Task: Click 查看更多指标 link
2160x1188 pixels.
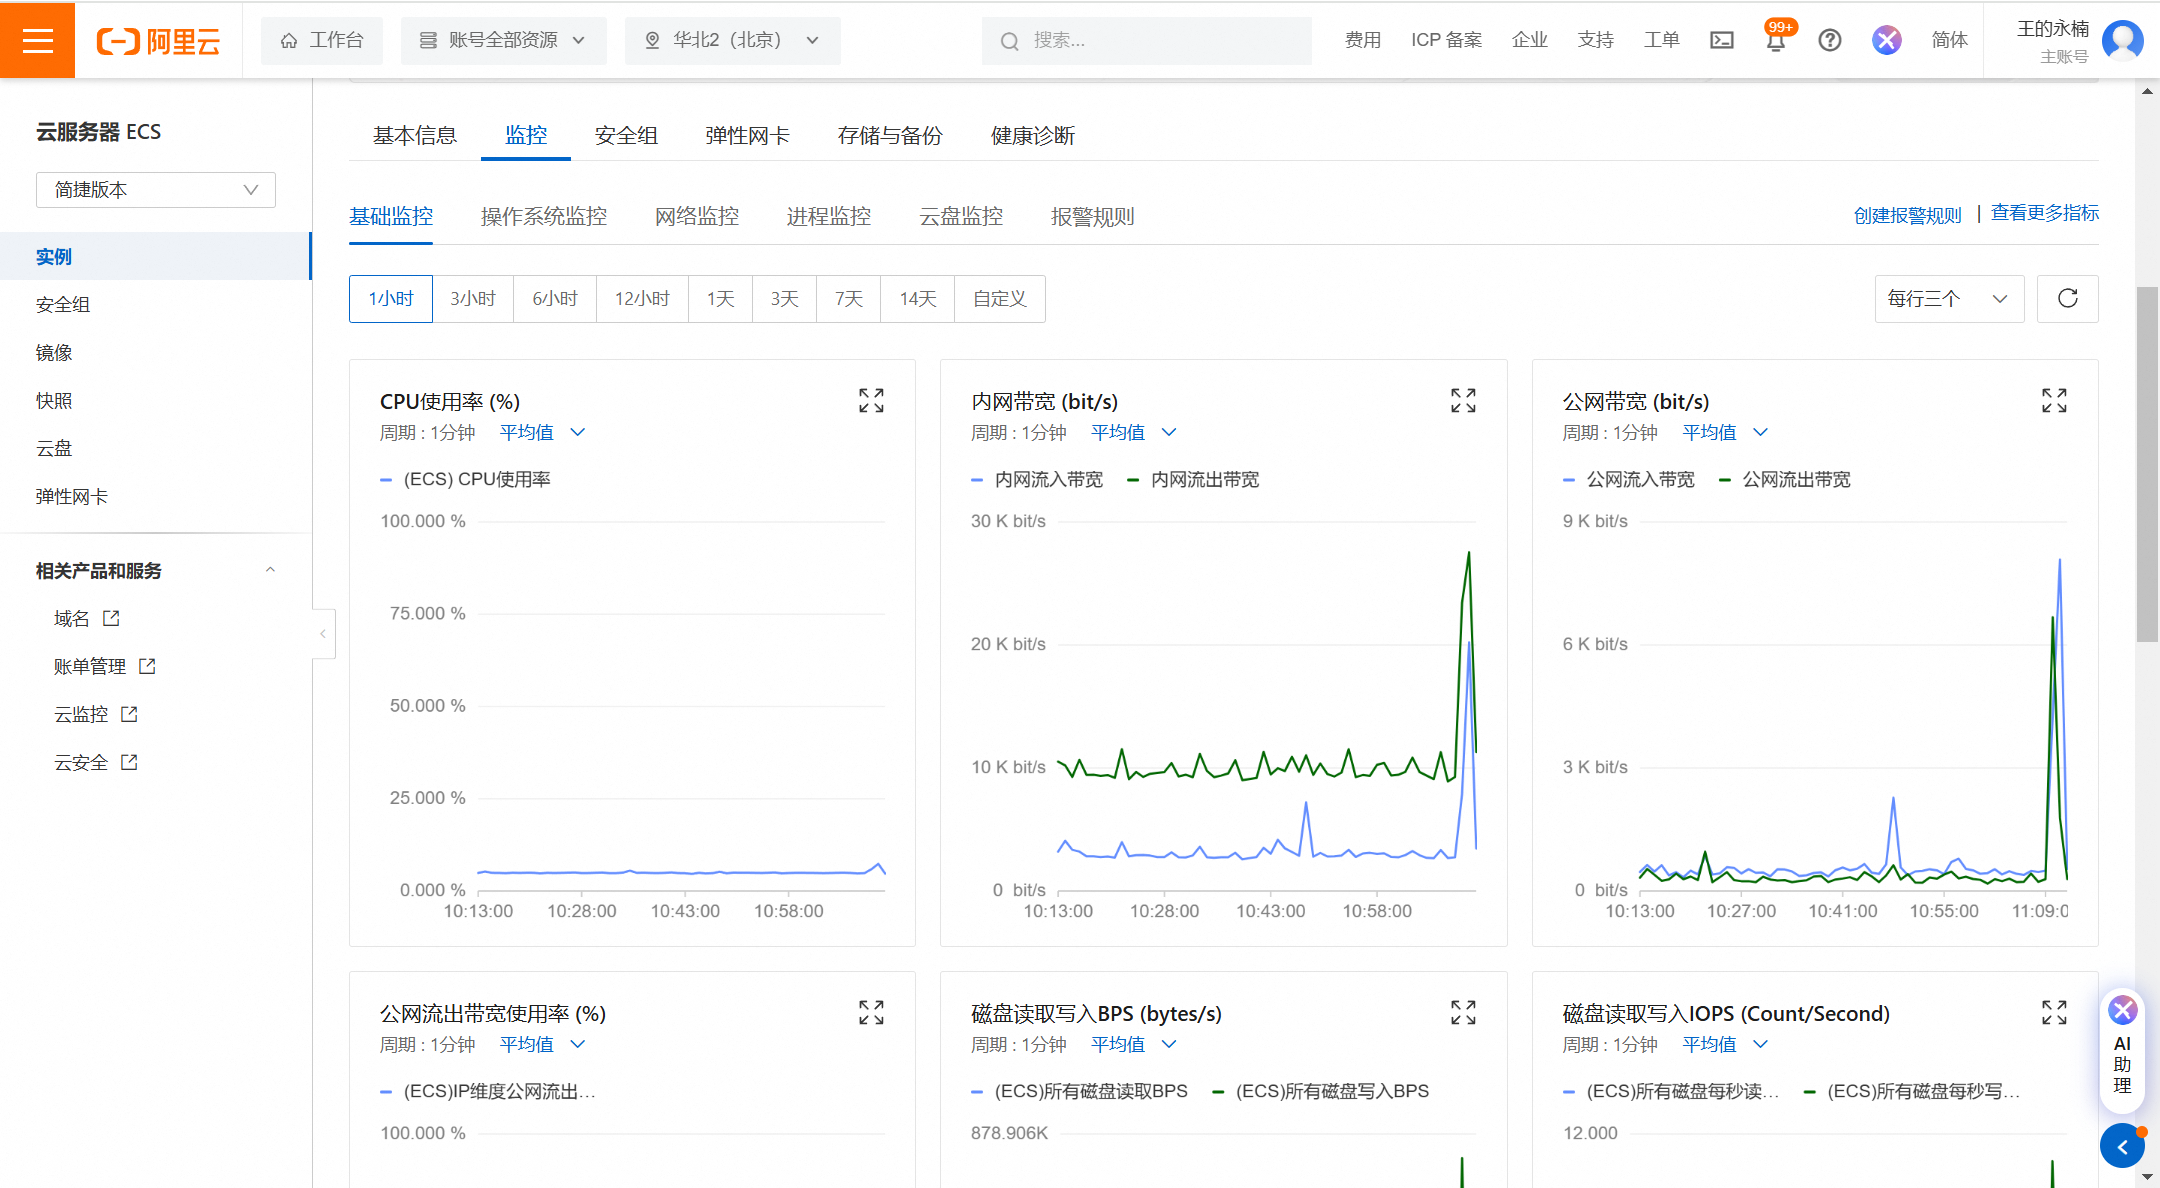Action: pyautogui.click(x=2045, y=213)
